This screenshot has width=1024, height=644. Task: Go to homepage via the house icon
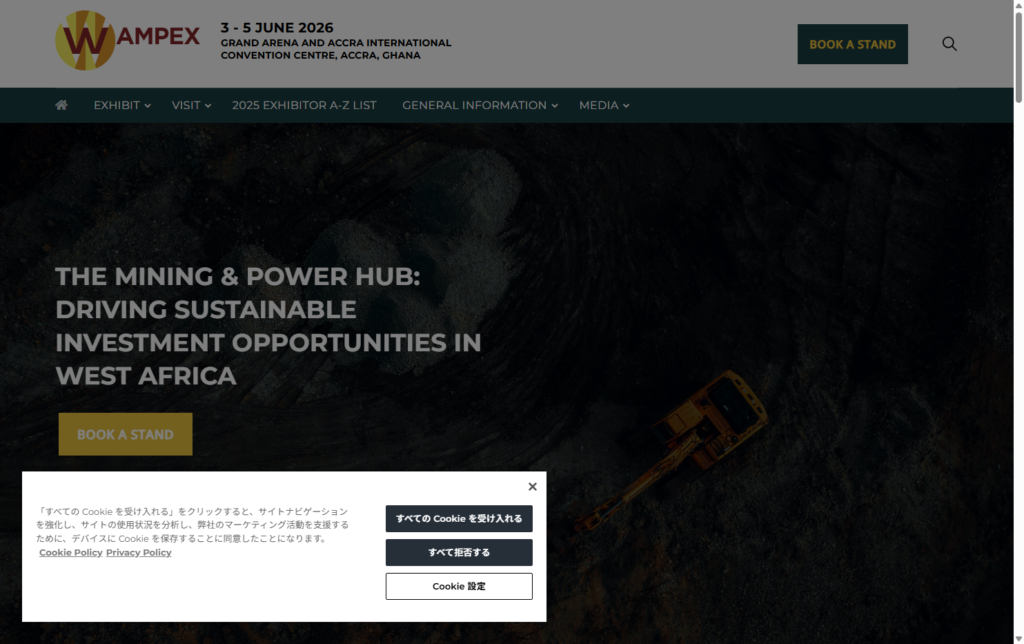(61, 105)
